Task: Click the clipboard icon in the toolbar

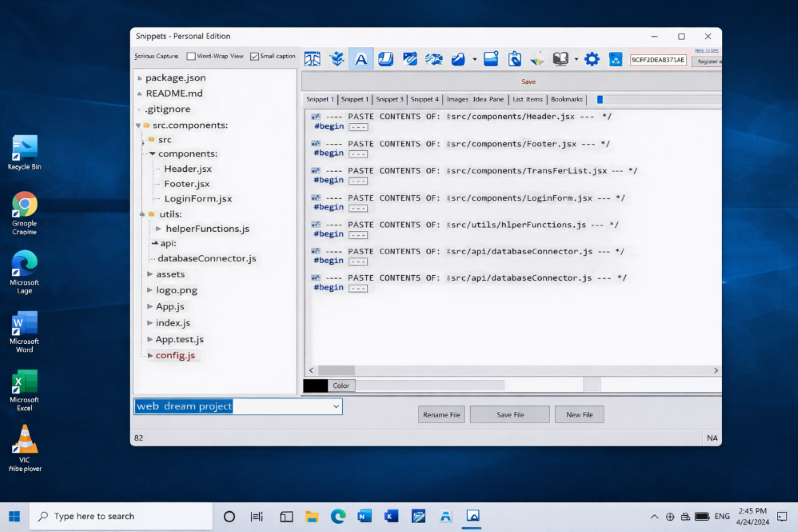Action: tap(515, 59)
